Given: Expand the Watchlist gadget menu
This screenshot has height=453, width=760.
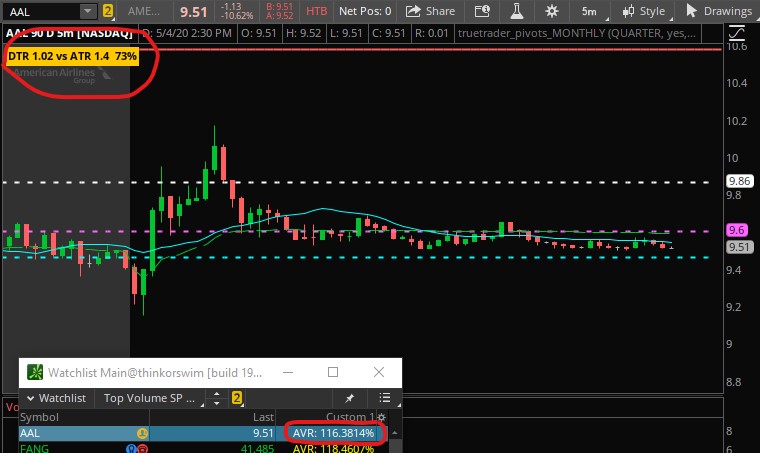Looking at the screenshot, I should (62, 397).
